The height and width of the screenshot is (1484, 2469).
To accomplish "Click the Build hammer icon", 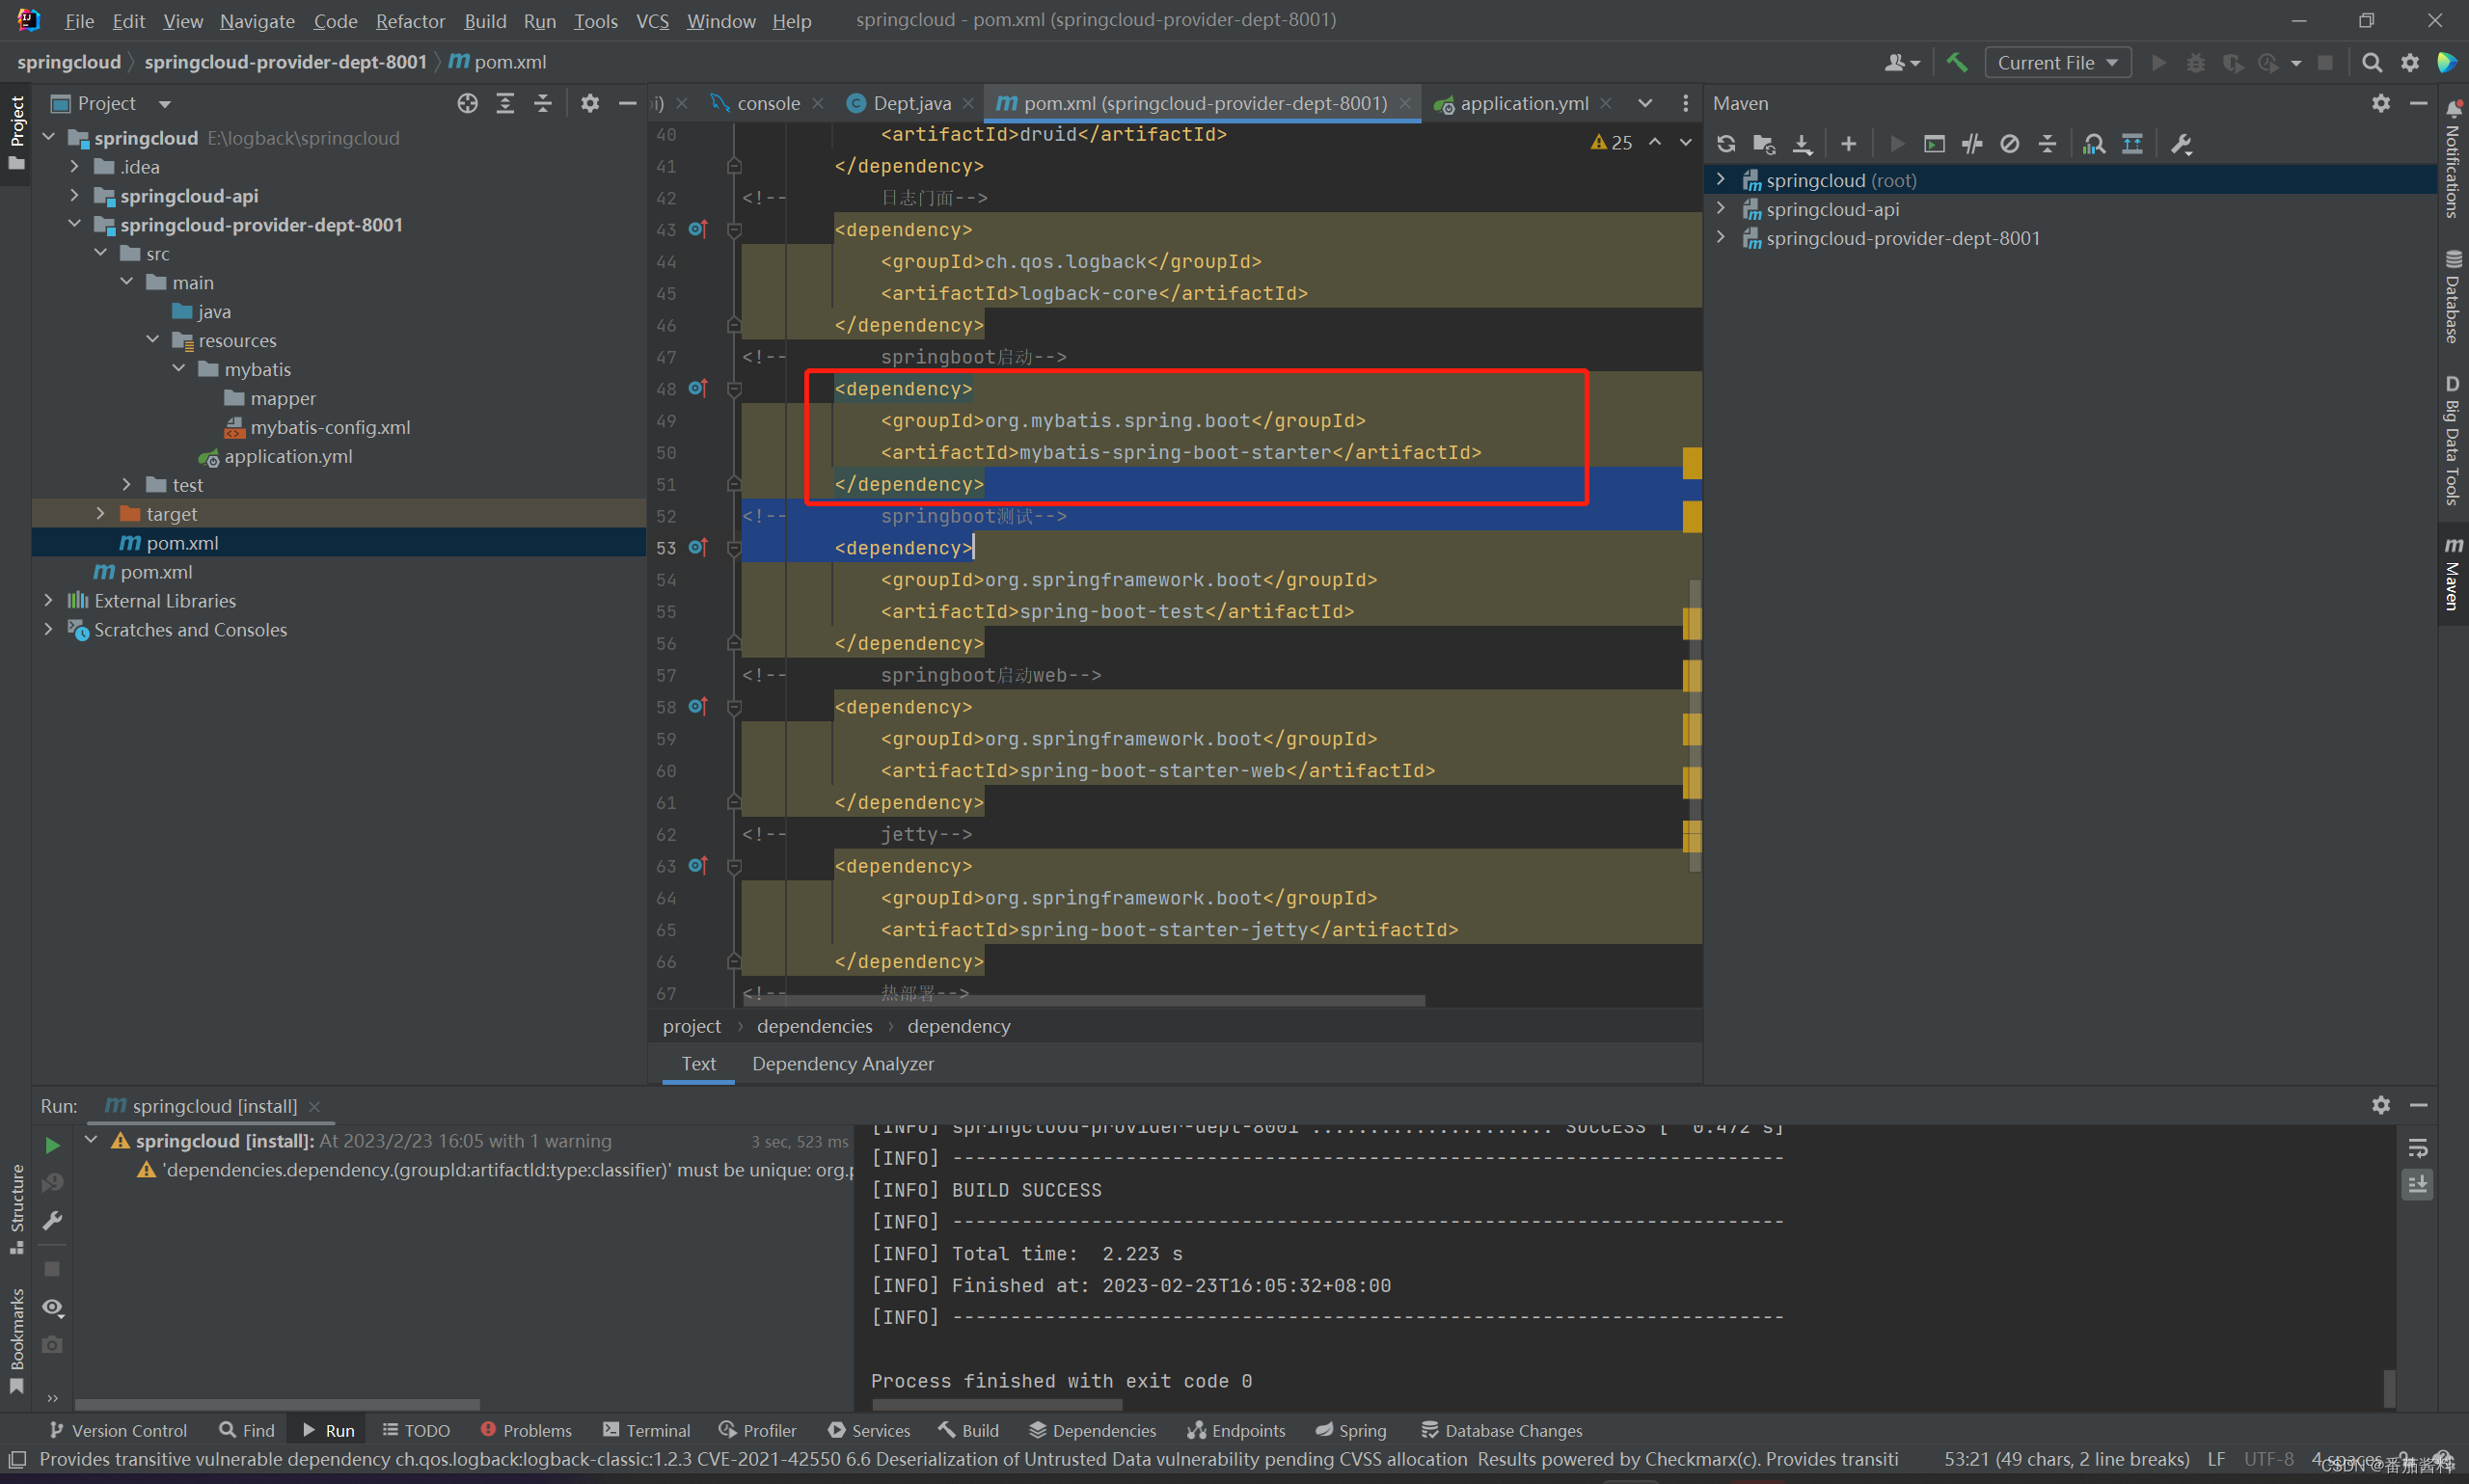I will pos(1957,62).
